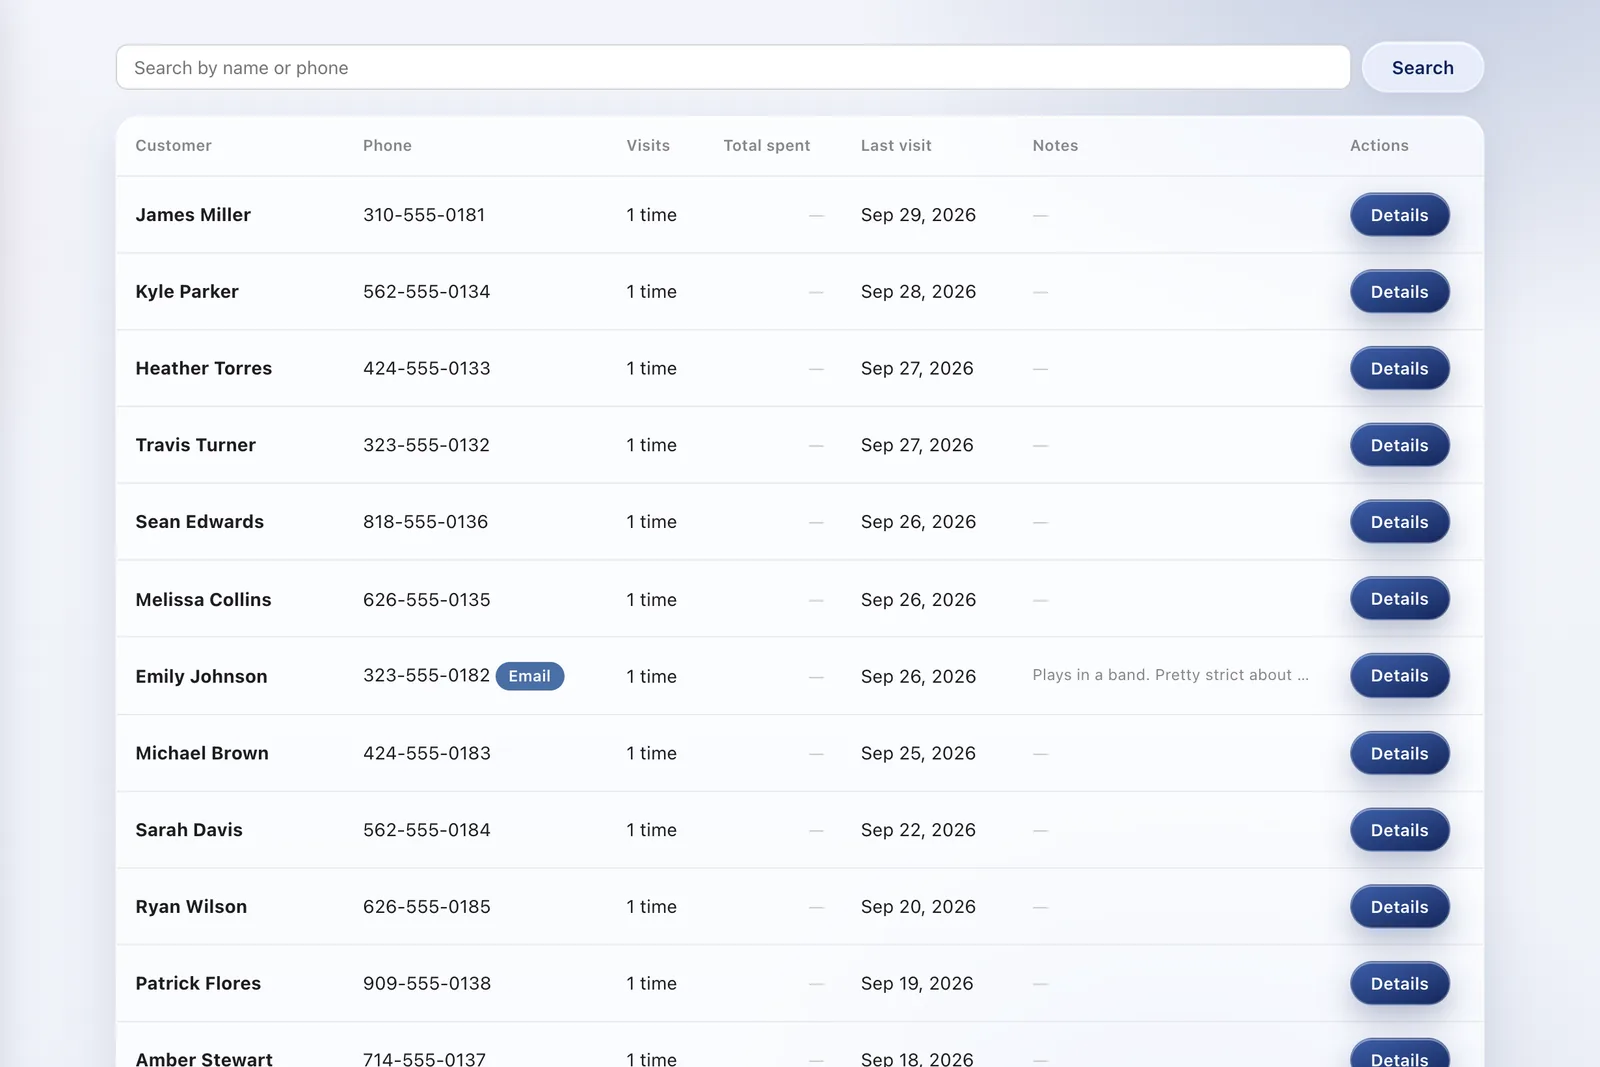Click the Search button
This screenshot has height=1067, width=1600.
(1422, 67)
